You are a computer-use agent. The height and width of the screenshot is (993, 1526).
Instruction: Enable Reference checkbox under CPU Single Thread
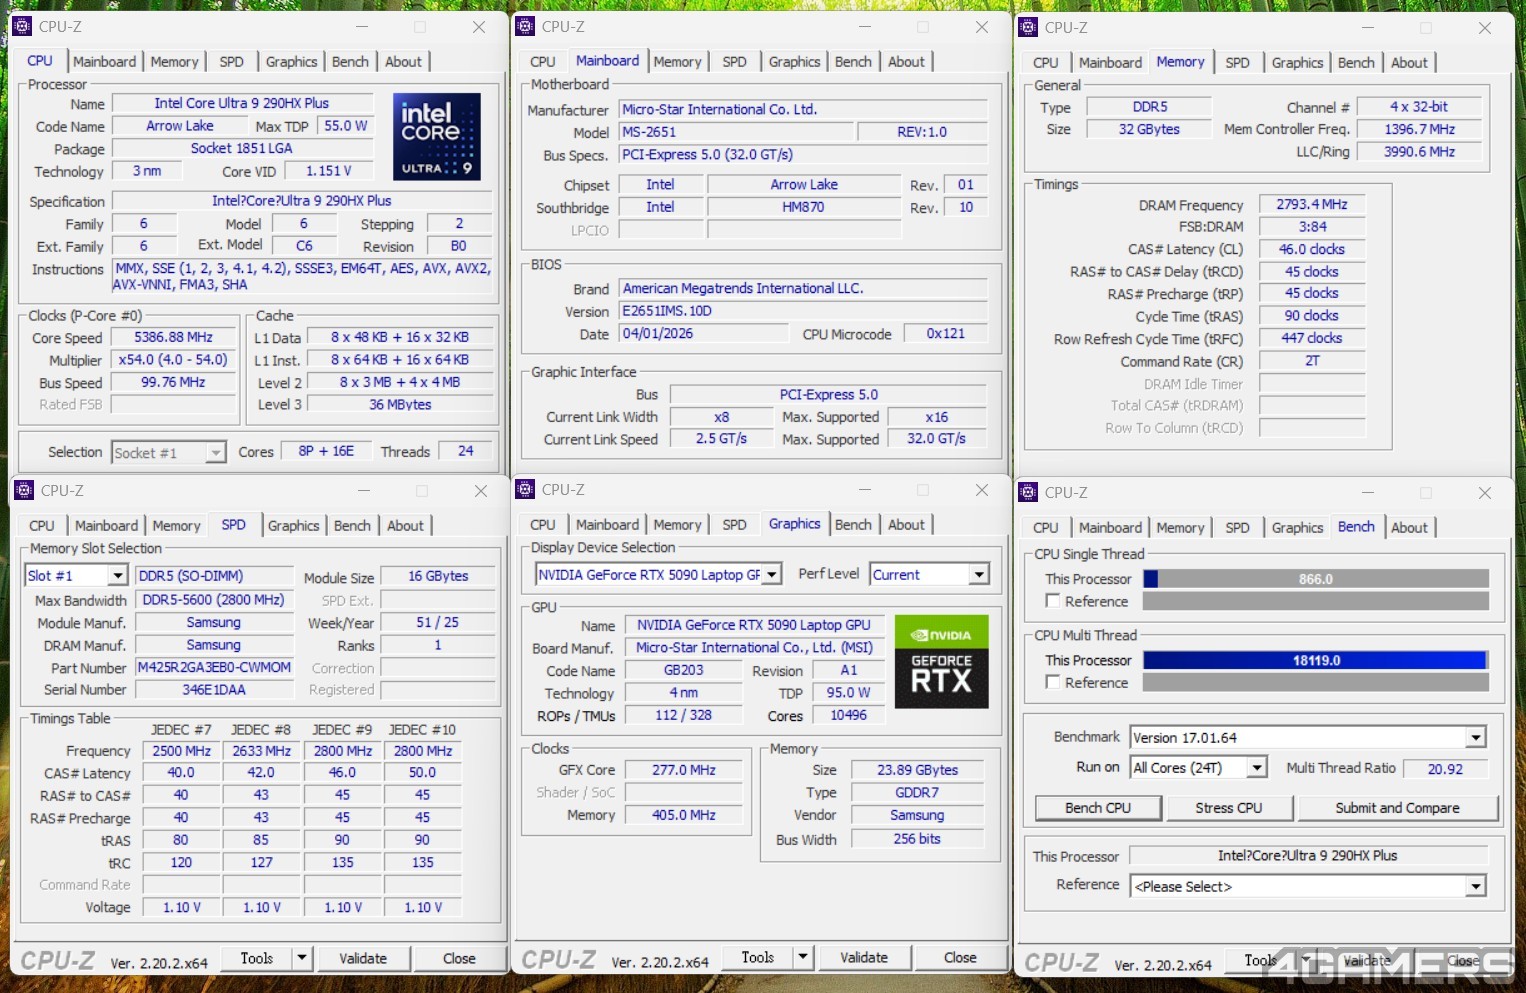pos(1053,601)
